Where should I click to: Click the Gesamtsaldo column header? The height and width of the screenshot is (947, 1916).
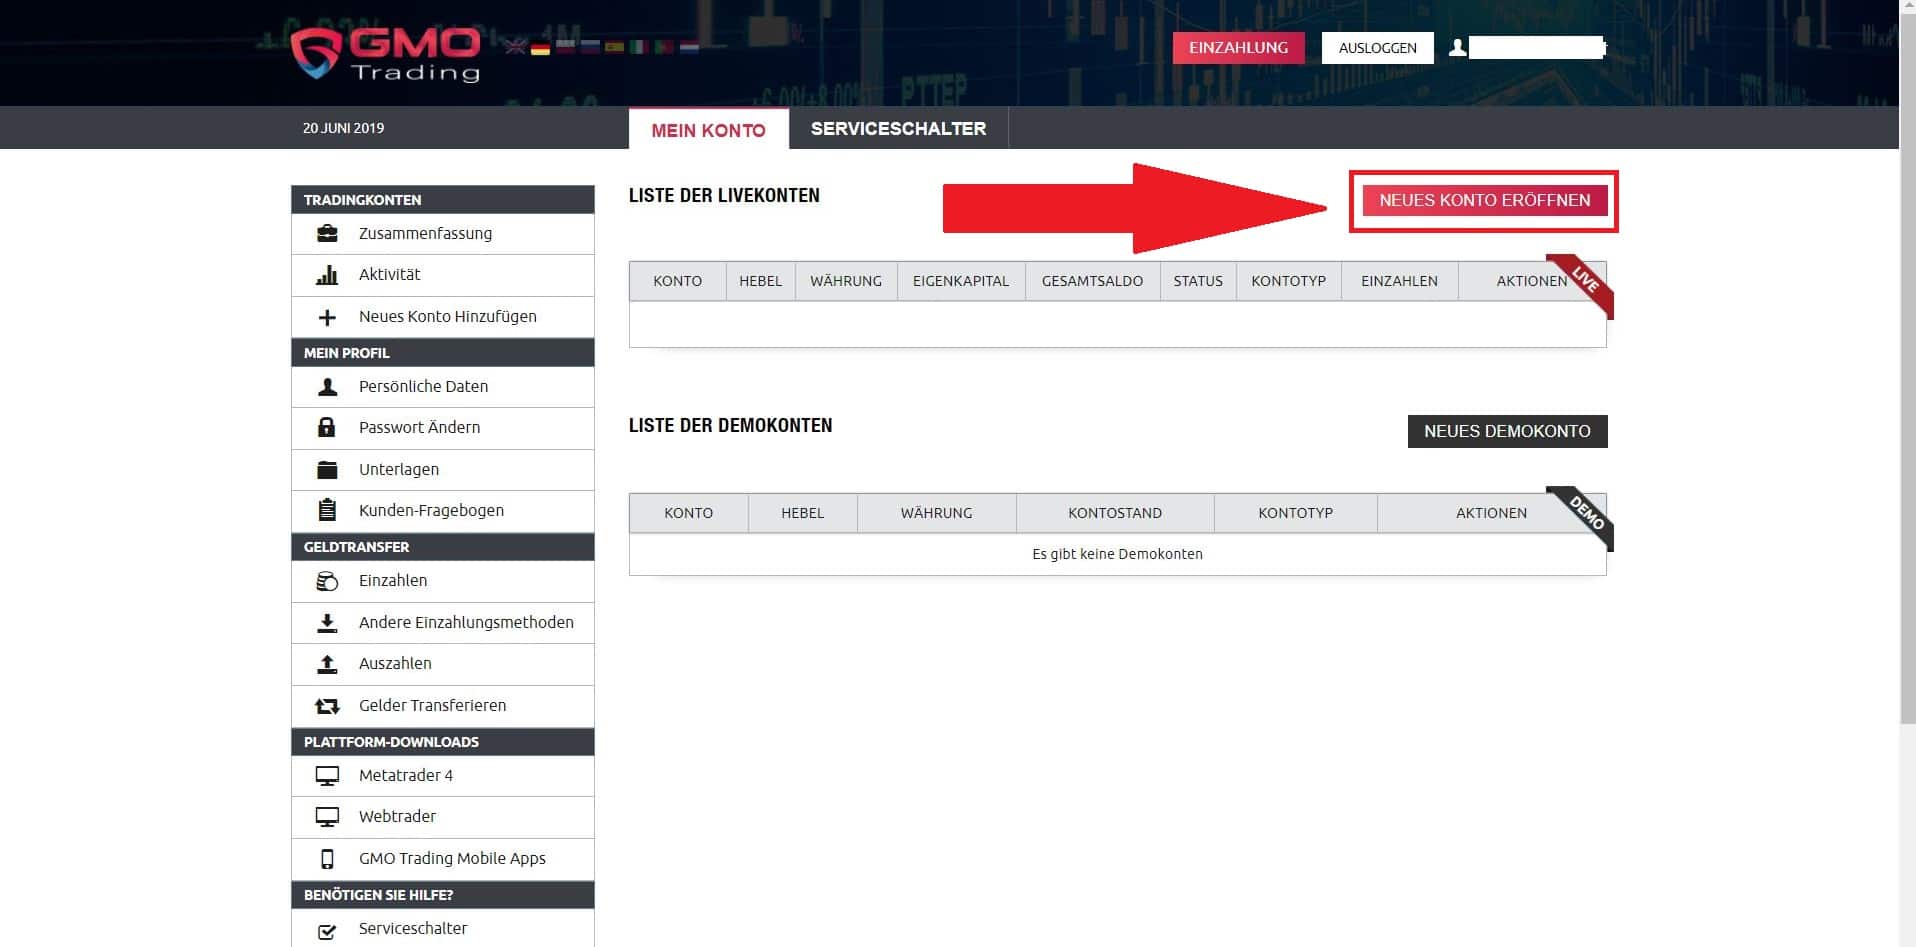(x=1092, y=281)
